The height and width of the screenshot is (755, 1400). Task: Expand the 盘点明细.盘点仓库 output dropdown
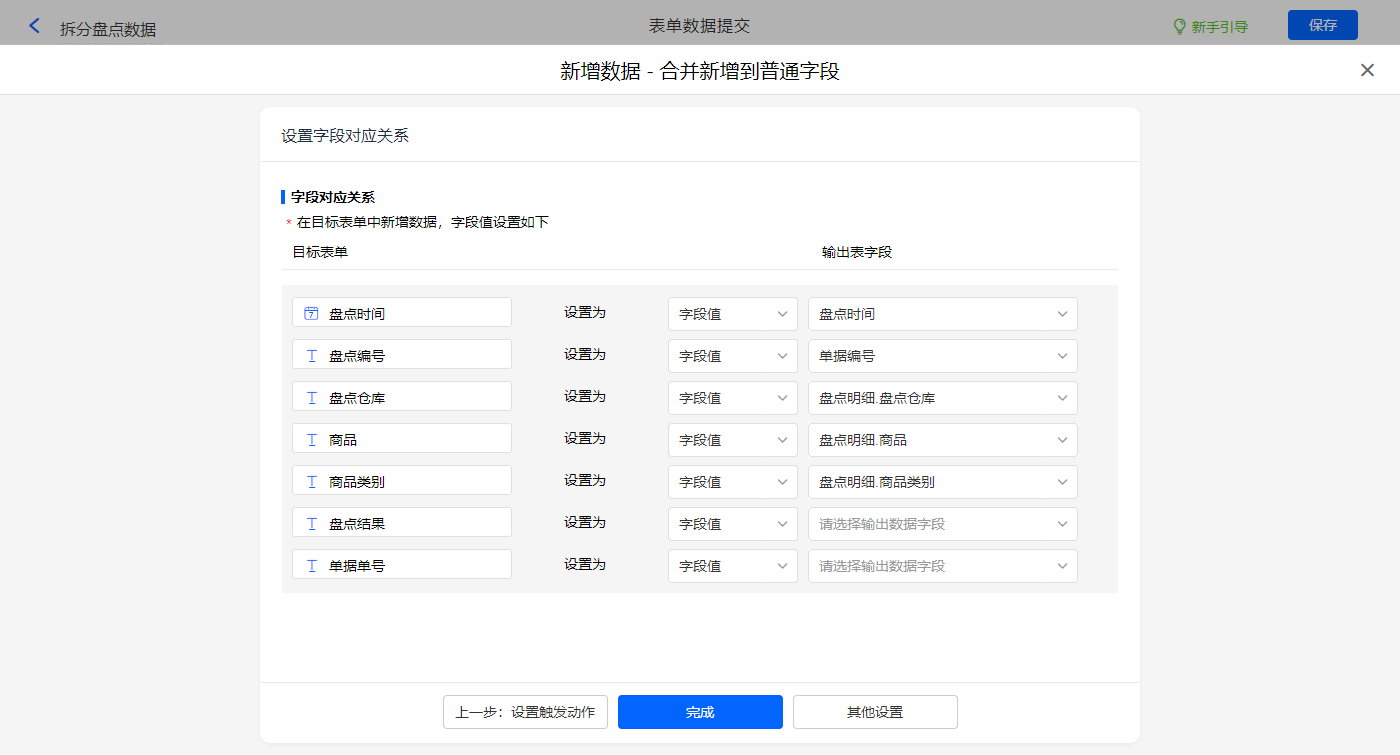pos(942,398)
